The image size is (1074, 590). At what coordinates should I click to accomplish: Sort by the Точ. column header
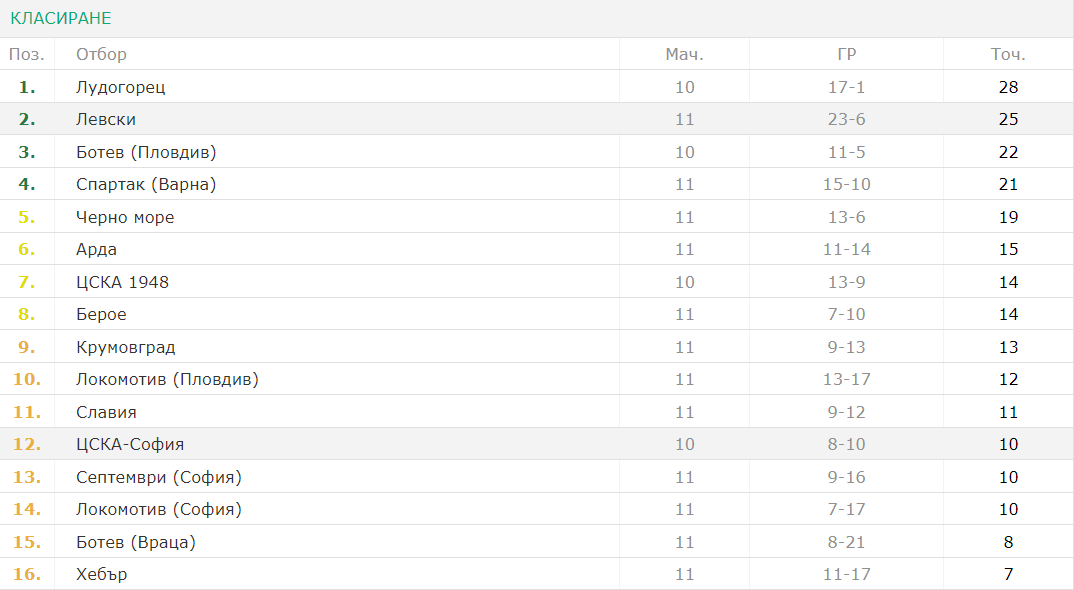click(x=1008, y=54)
